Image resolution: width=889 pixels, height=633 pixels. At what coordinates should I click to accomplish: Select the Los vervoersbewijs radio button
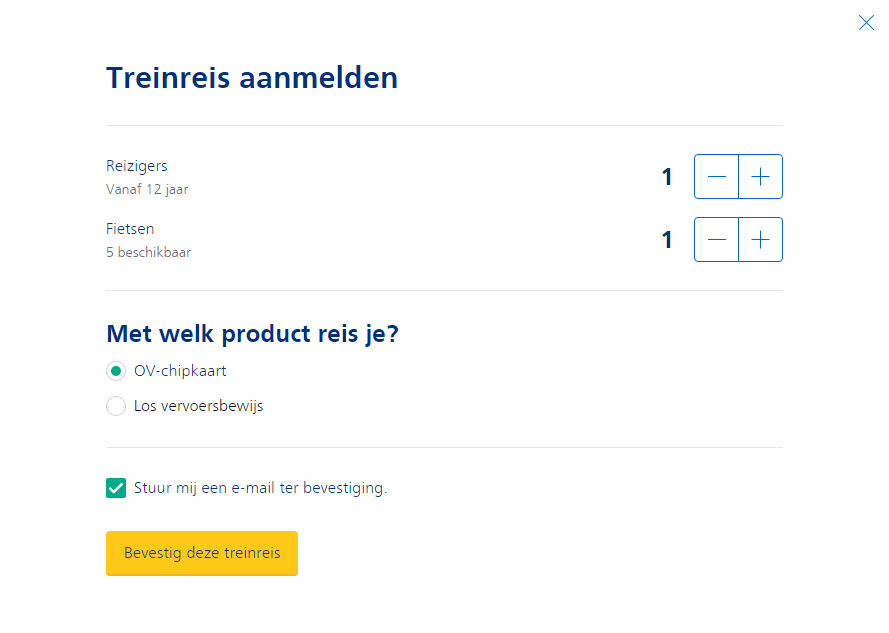point(116,406)
